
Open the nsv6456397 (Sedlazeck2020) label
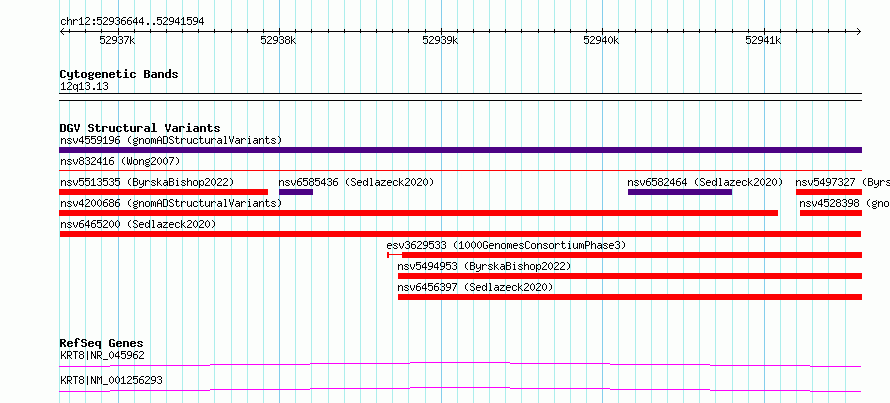(475, 287)
